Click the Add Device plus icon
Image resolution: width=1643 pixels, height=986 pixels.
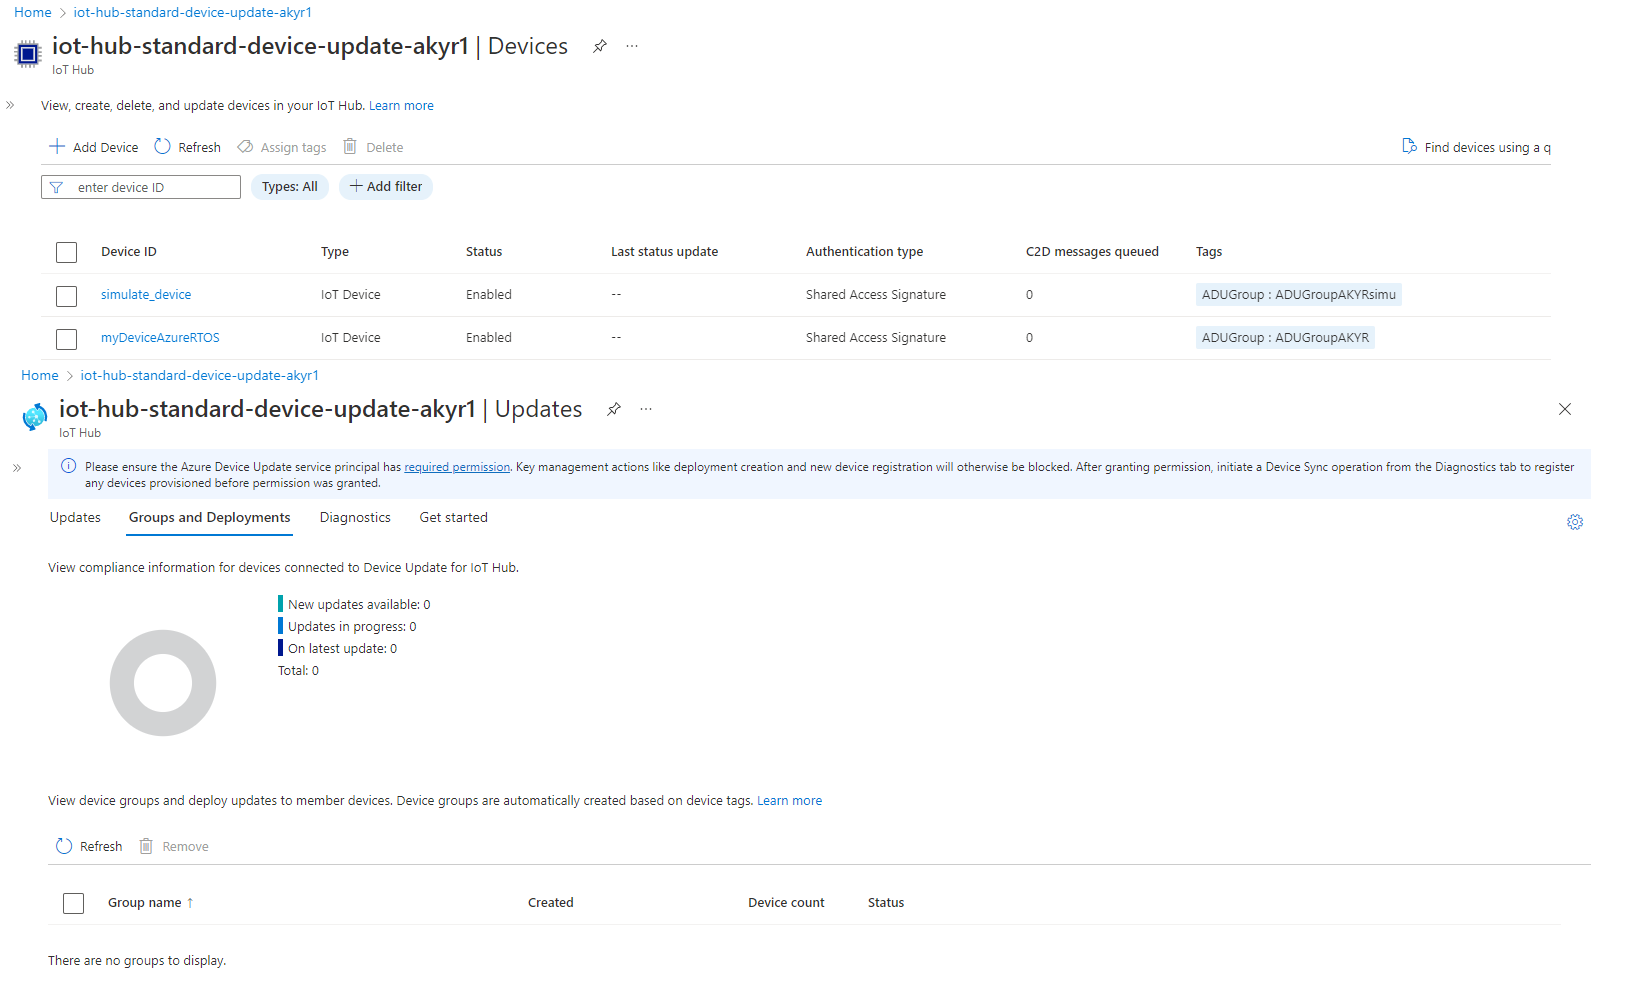pyautogui.click(x=57, y=146)
